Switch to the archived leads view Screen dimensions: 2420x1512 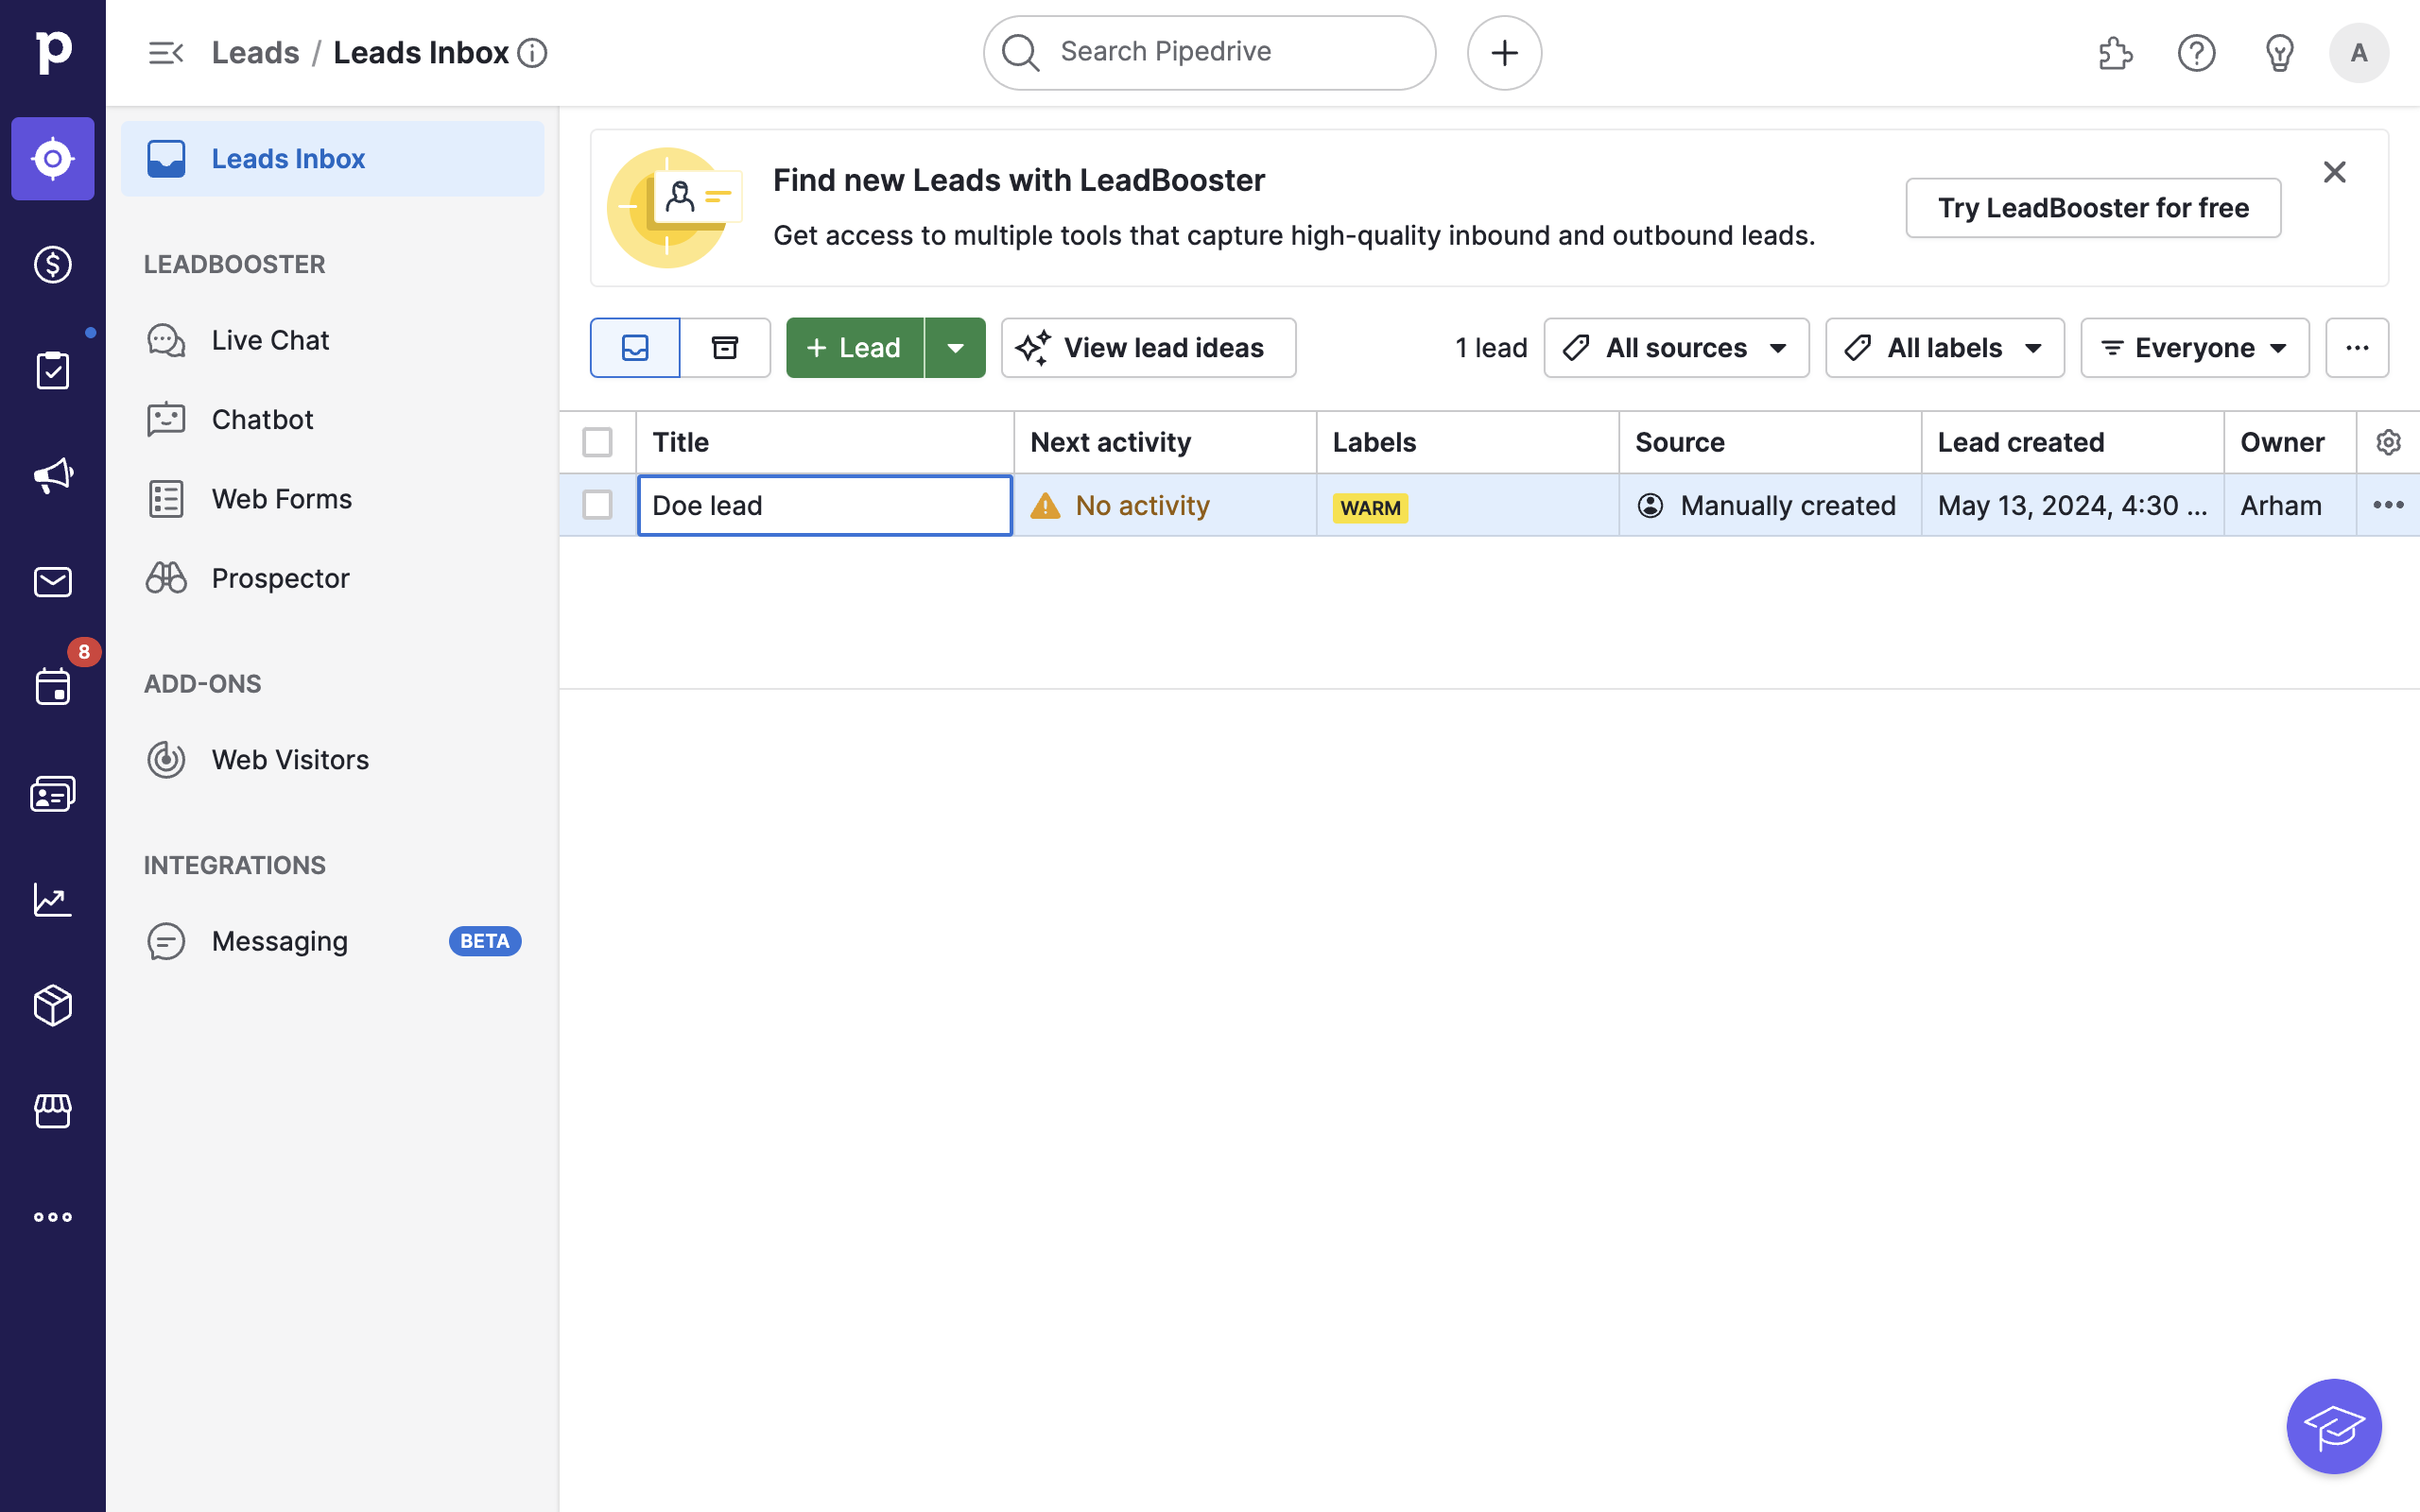[x=725, y=348]
